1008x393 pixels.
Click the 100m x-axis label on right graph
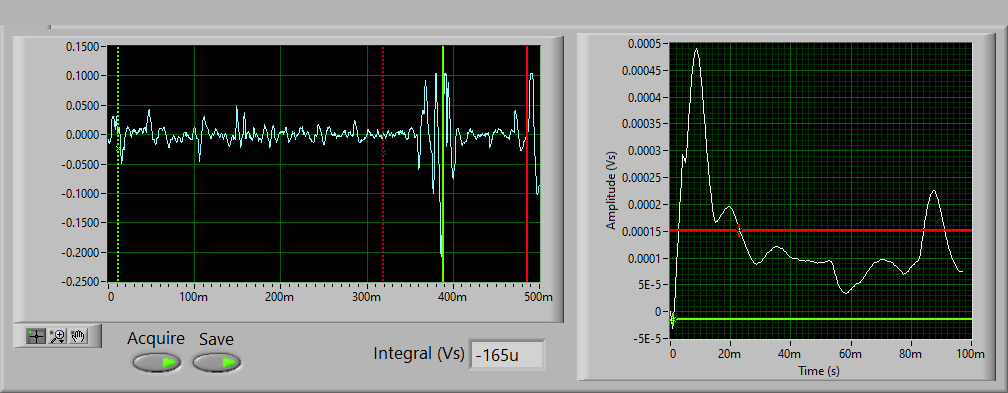pos(971,354)
